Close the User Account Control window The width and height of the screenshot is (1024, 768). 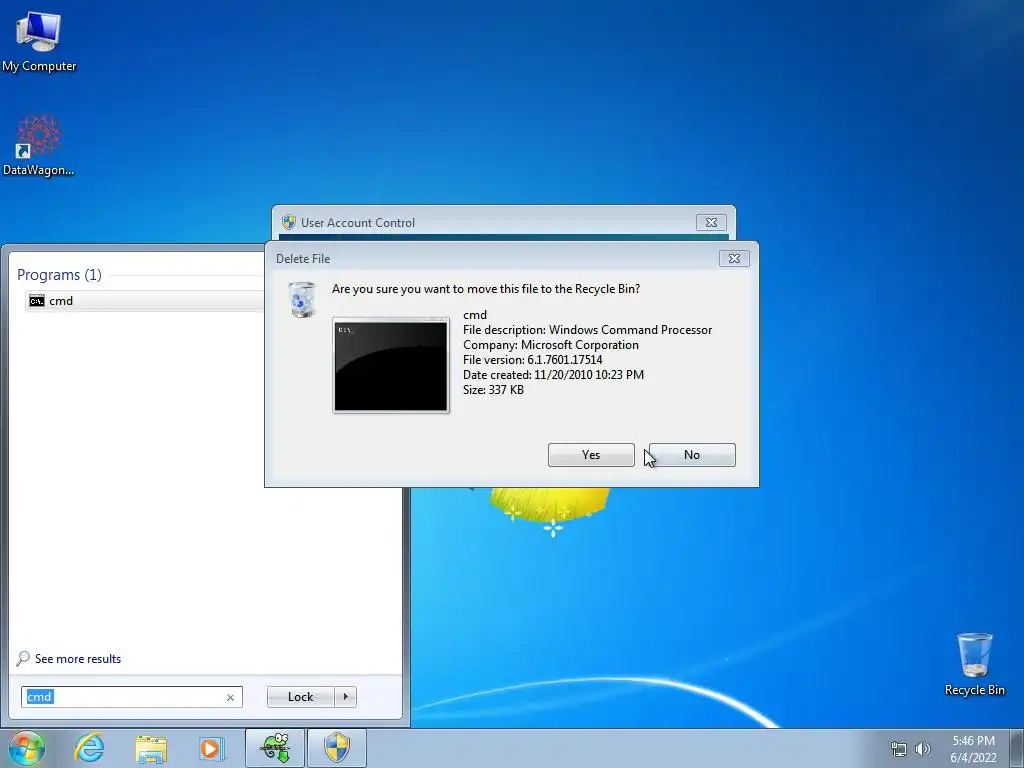(x=711, y=223)
